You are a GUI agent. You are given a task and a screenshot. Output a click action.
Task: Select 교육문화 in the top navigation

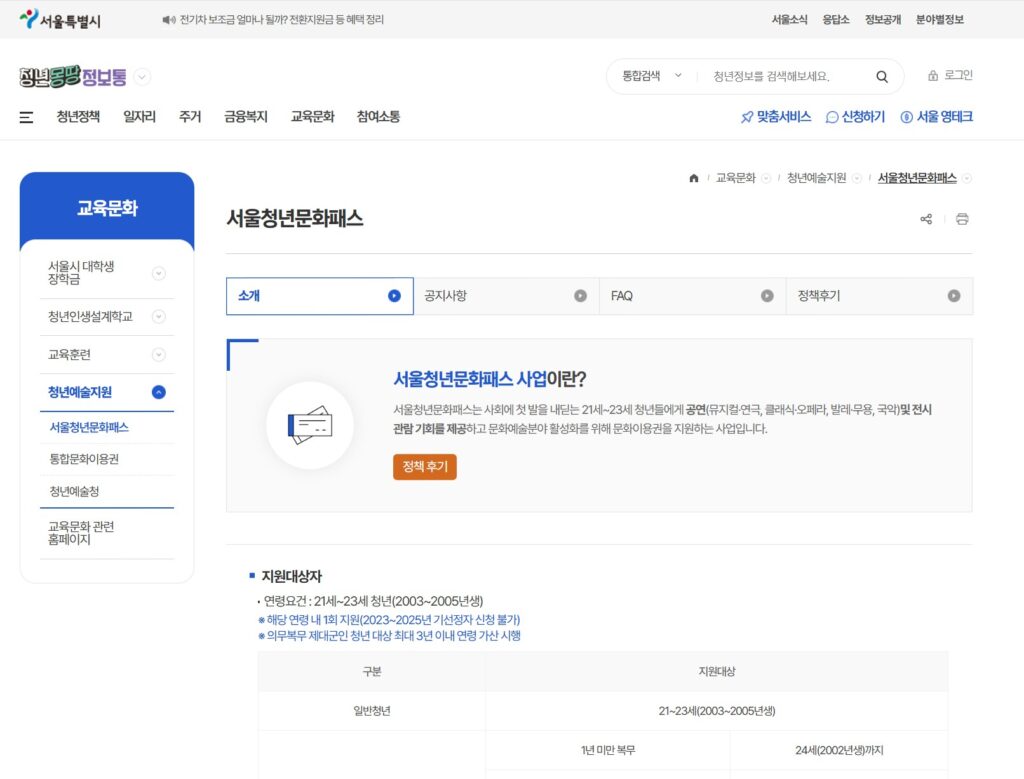point(311,117)
